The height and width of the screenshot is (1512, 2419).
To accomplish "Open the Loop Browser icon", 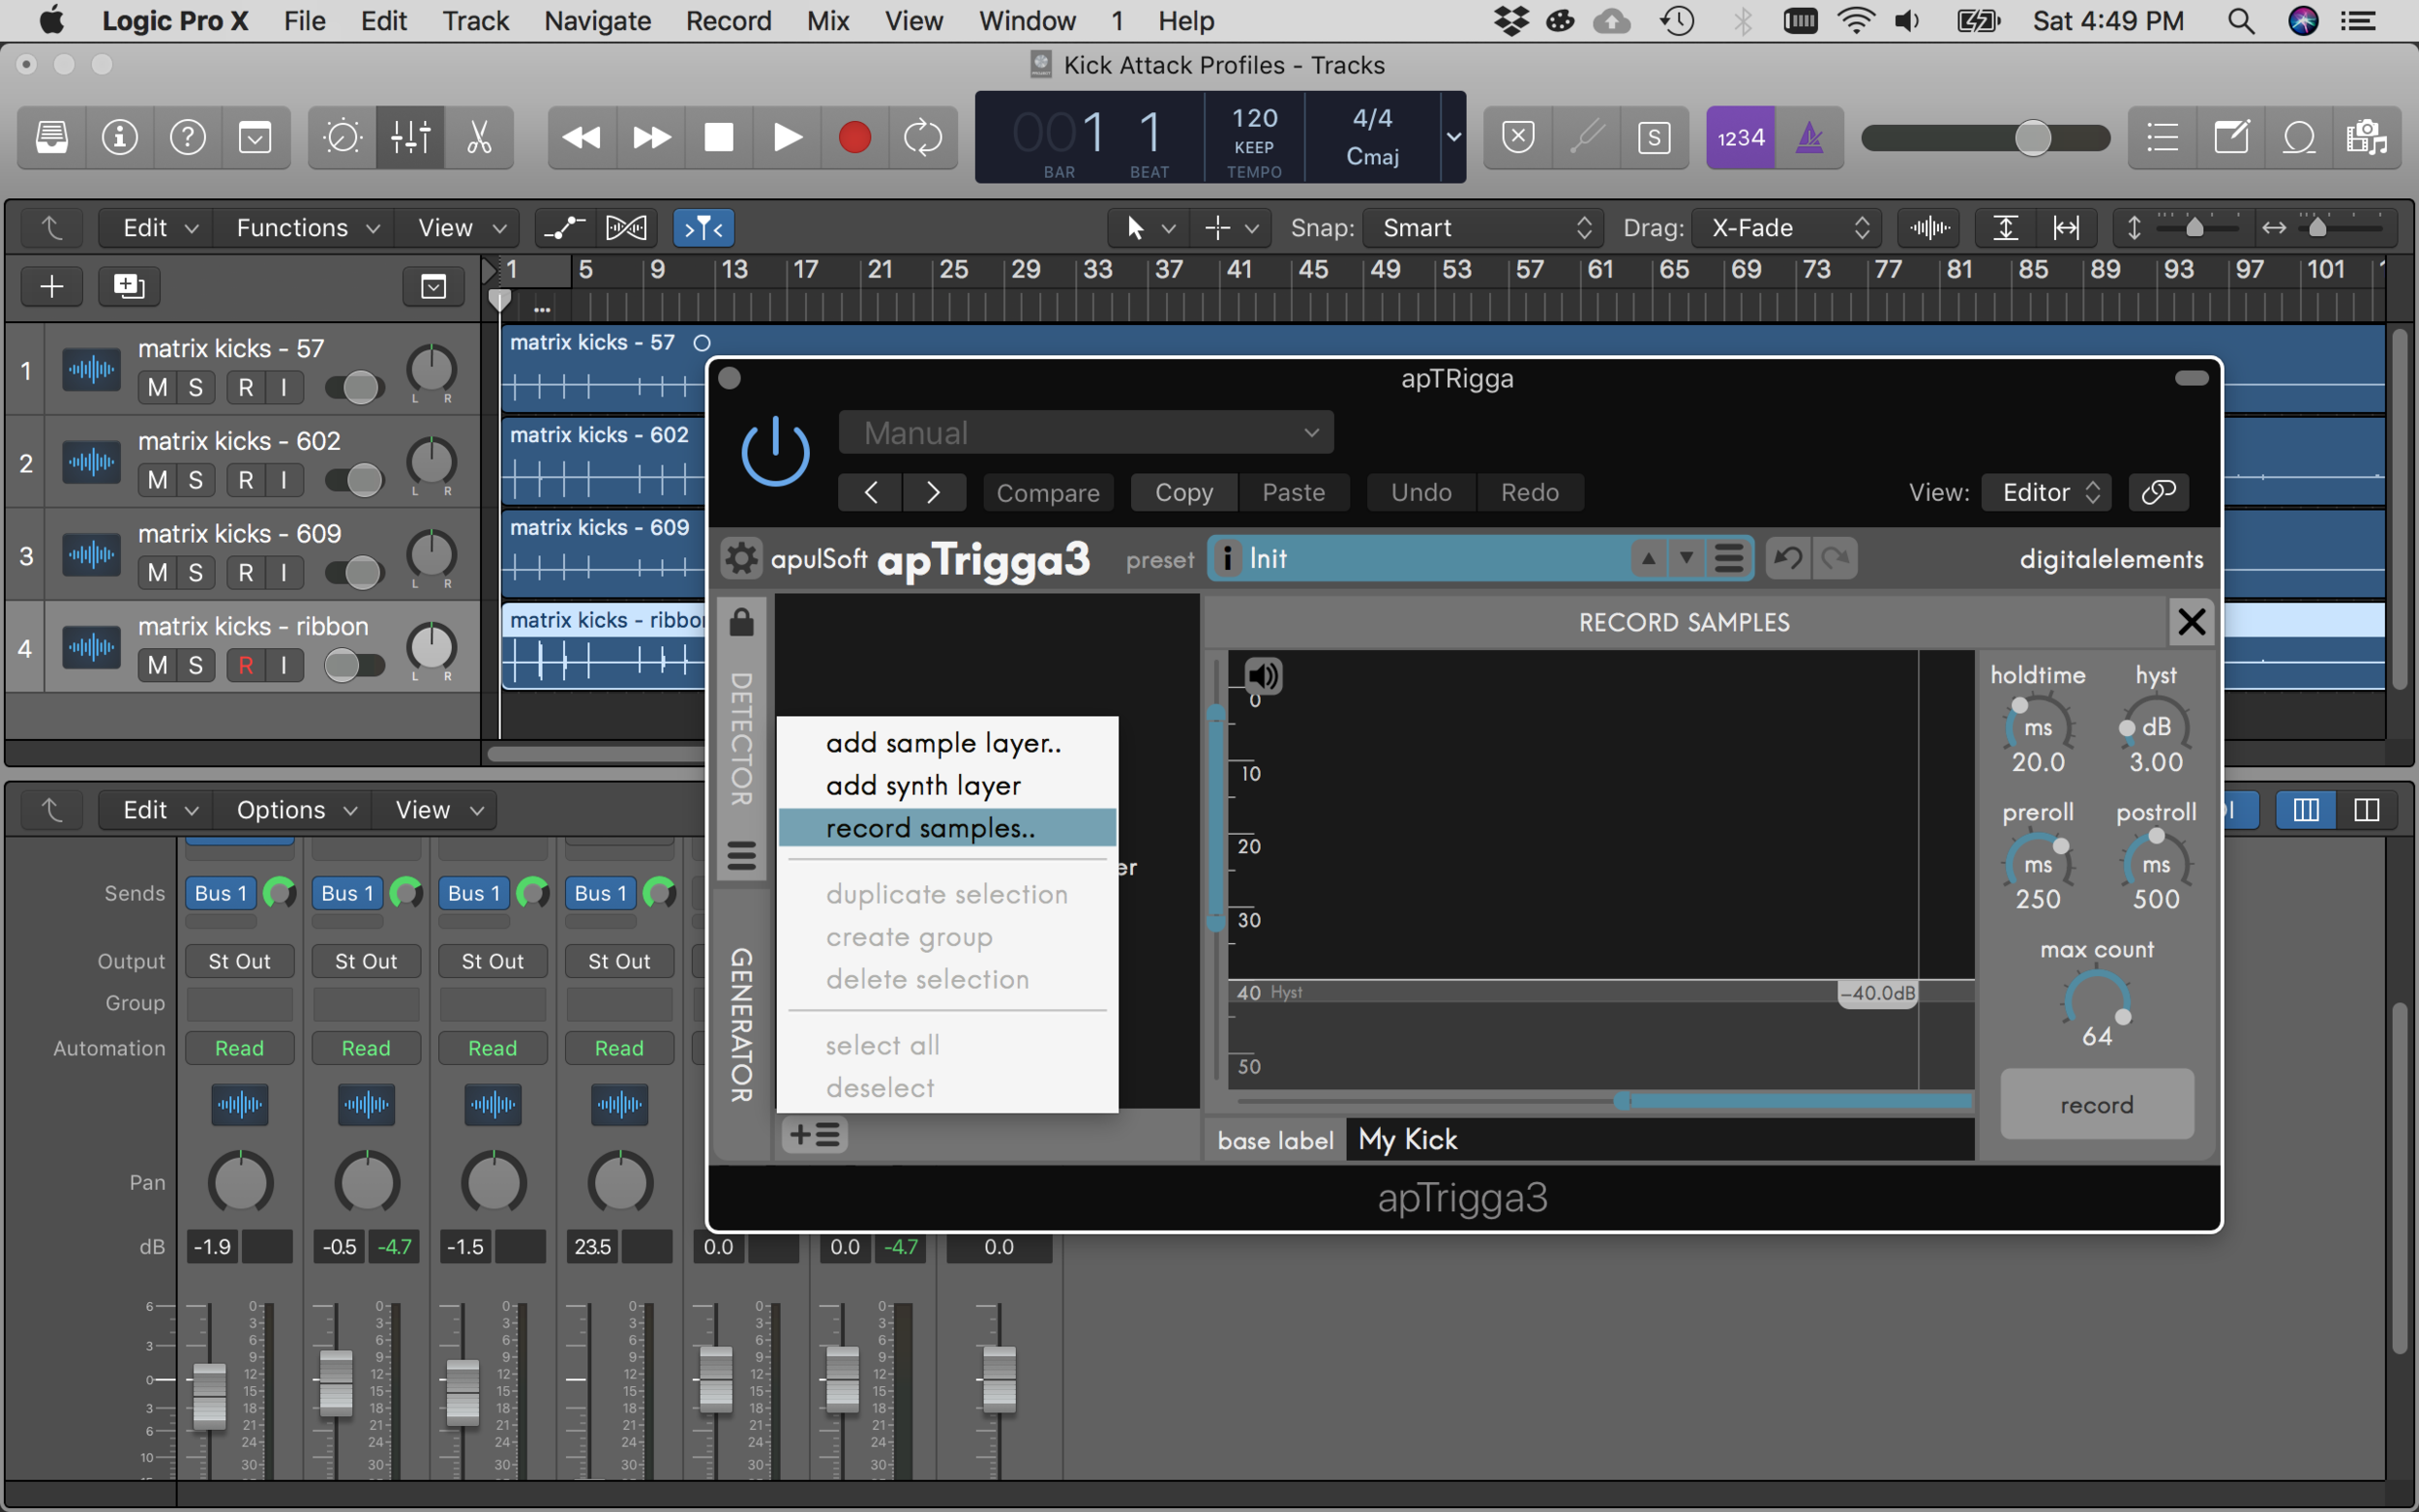I will 2299,137.
